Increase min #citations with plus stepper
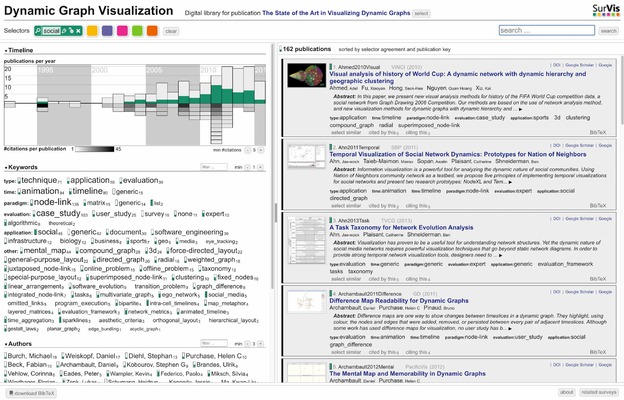Image resolution: width=624 pixels, height=400 pixels. pyautogui.click(x=261, y=150)
